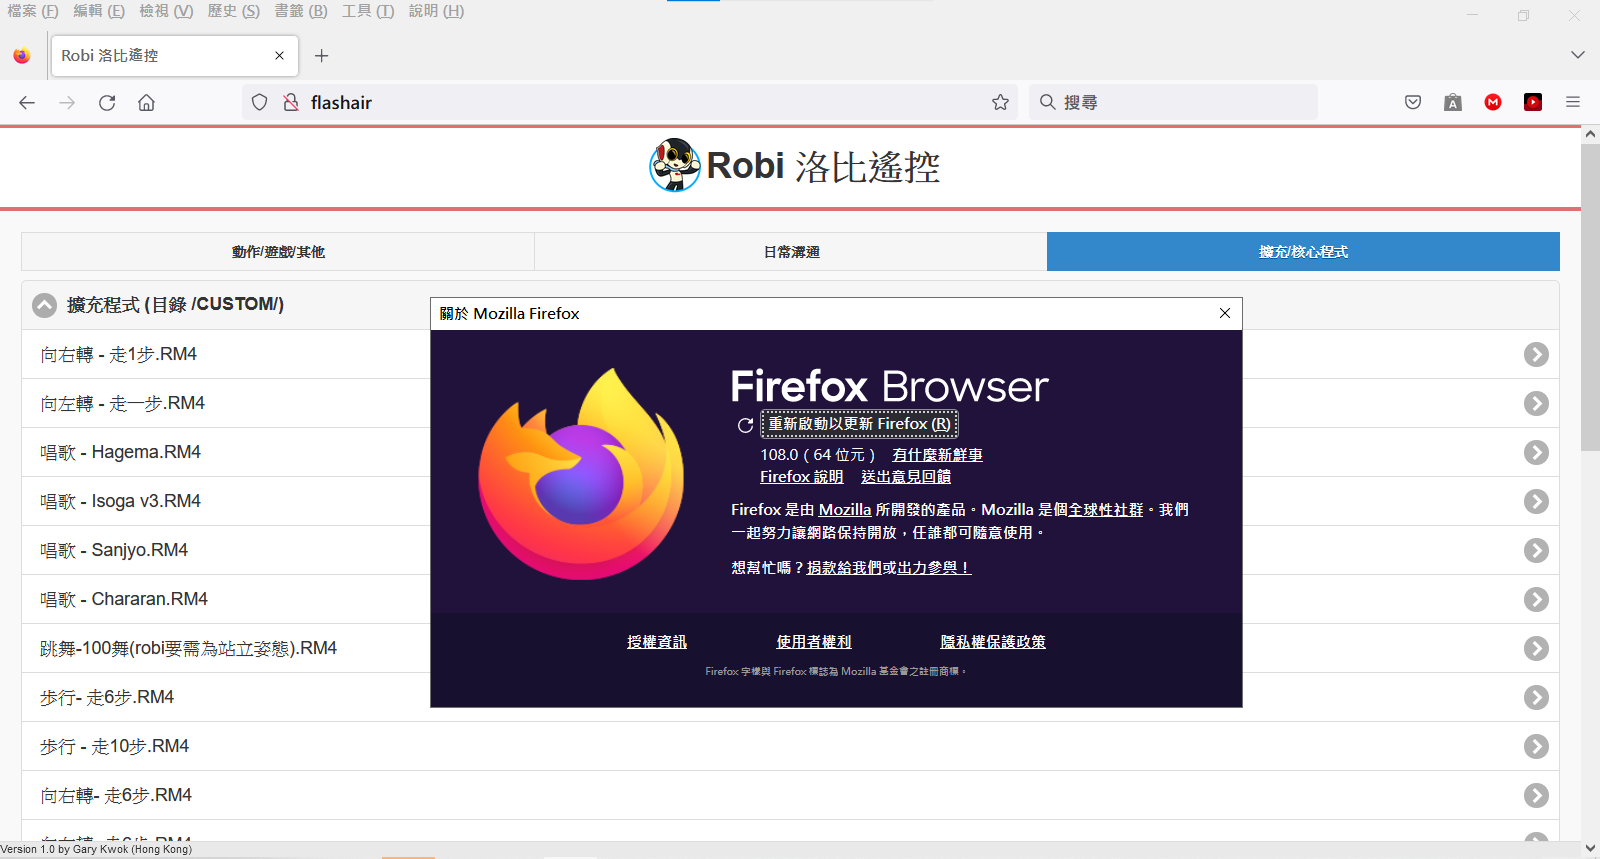Click arrow for 步行- 走6步.RM4 row
Screen dimensions: 1600x859
[x=1536, y=697]
